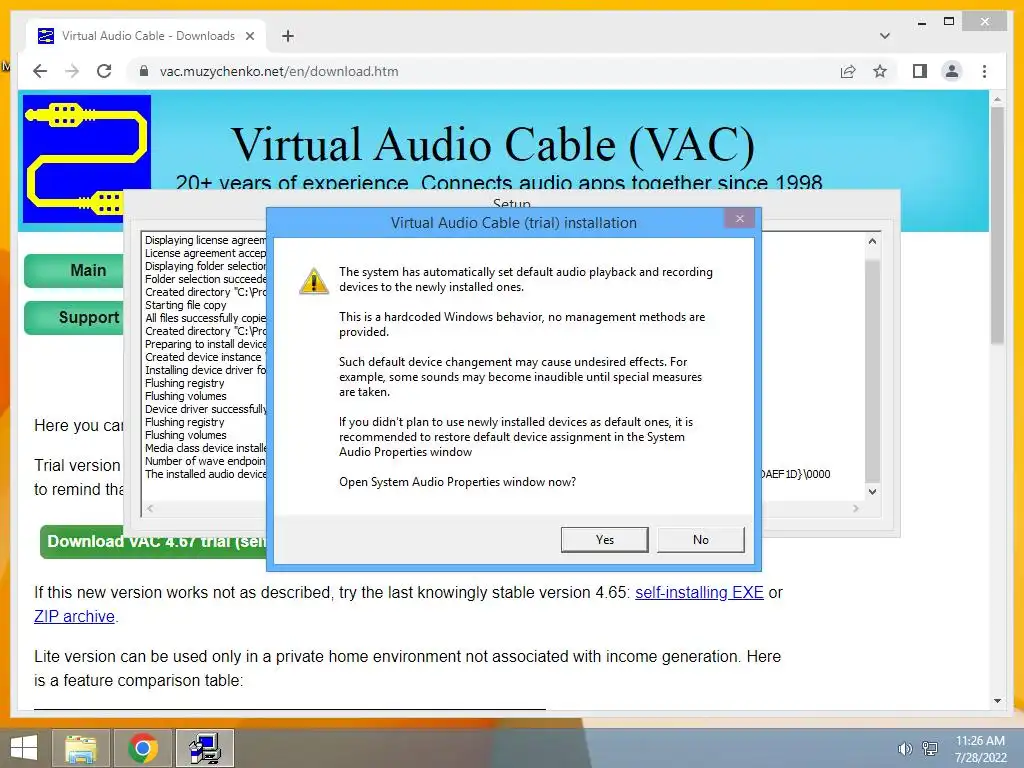Open the Chrome profile icon
The image size is (1024, 768).
coord(952,71)
